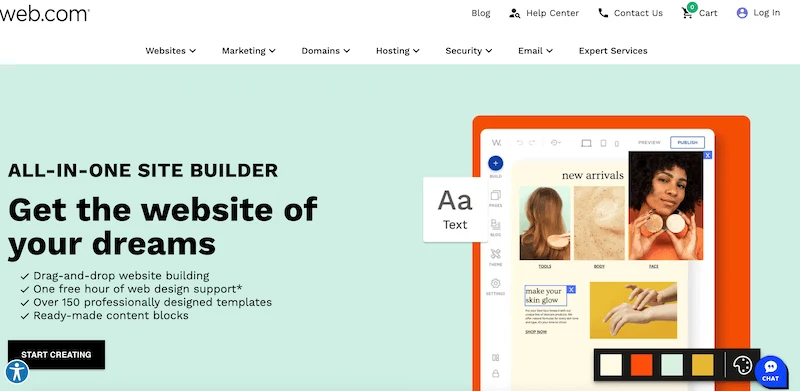
Task: Click the lock icon at sidebar bottom
Action: pos(495,374)
